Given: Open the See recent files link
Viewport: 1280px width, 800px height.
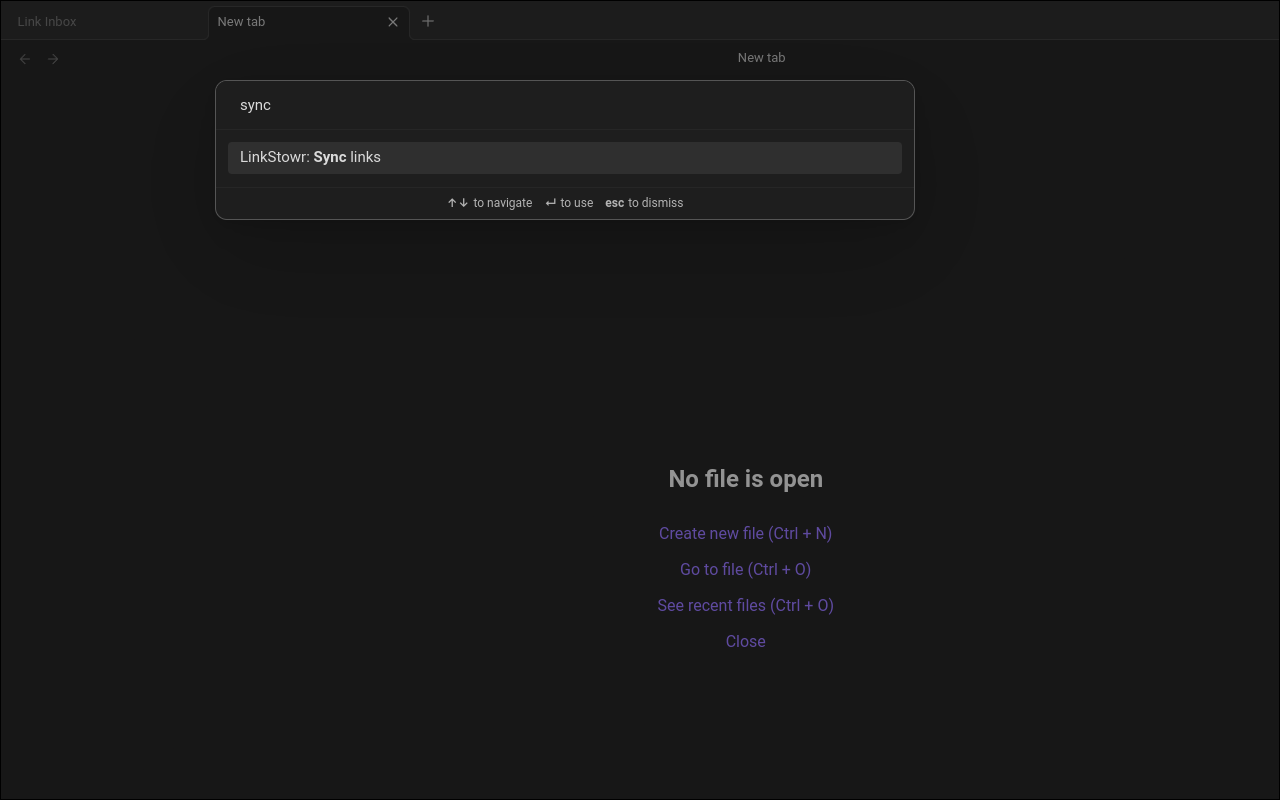Looking at the screenshot, I should tap(745, 606).
